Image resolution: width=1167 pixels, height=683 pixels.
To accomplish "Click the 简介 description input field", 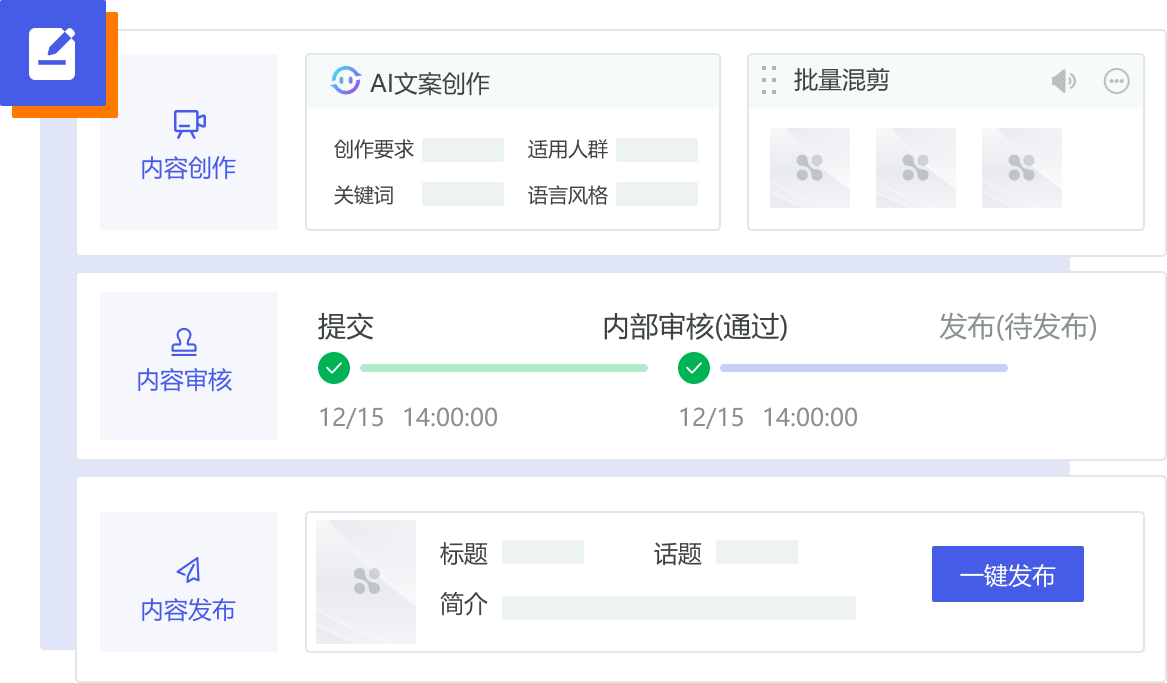I will pyautogui.click(x=678, y=607).
